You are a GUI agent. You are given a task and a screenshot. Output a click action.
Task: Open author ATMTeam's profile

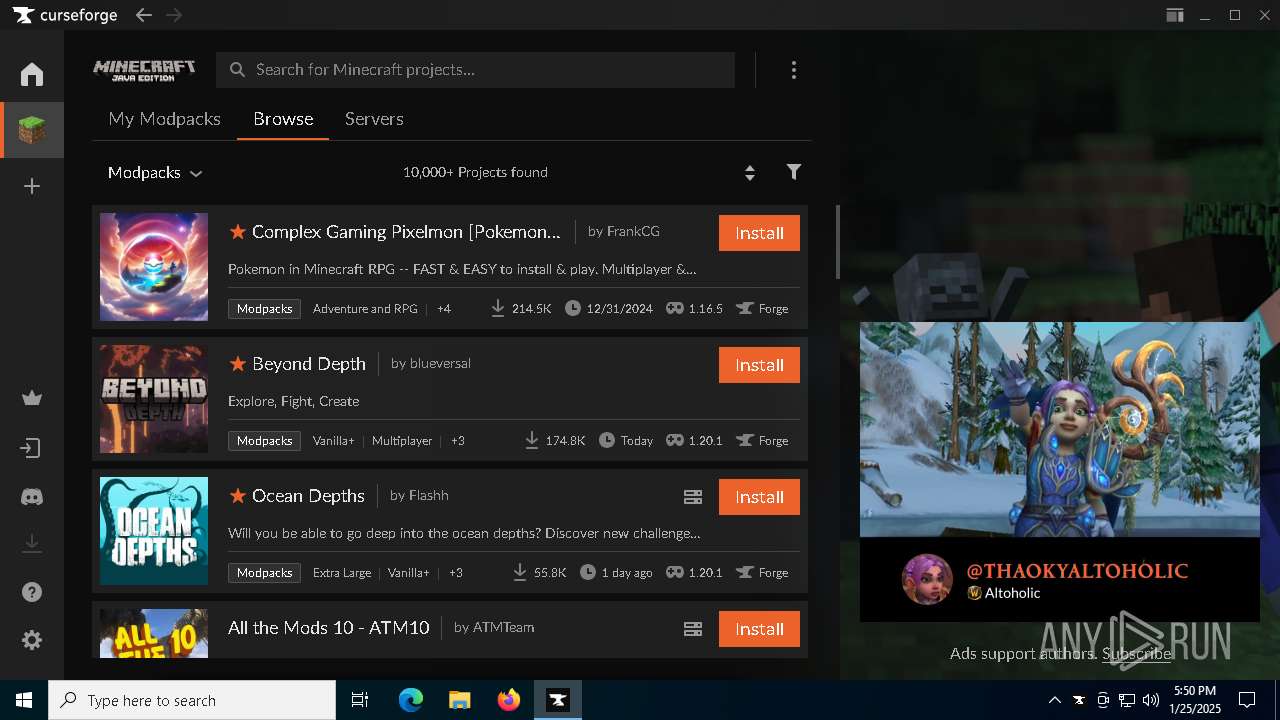pos(503,627)
